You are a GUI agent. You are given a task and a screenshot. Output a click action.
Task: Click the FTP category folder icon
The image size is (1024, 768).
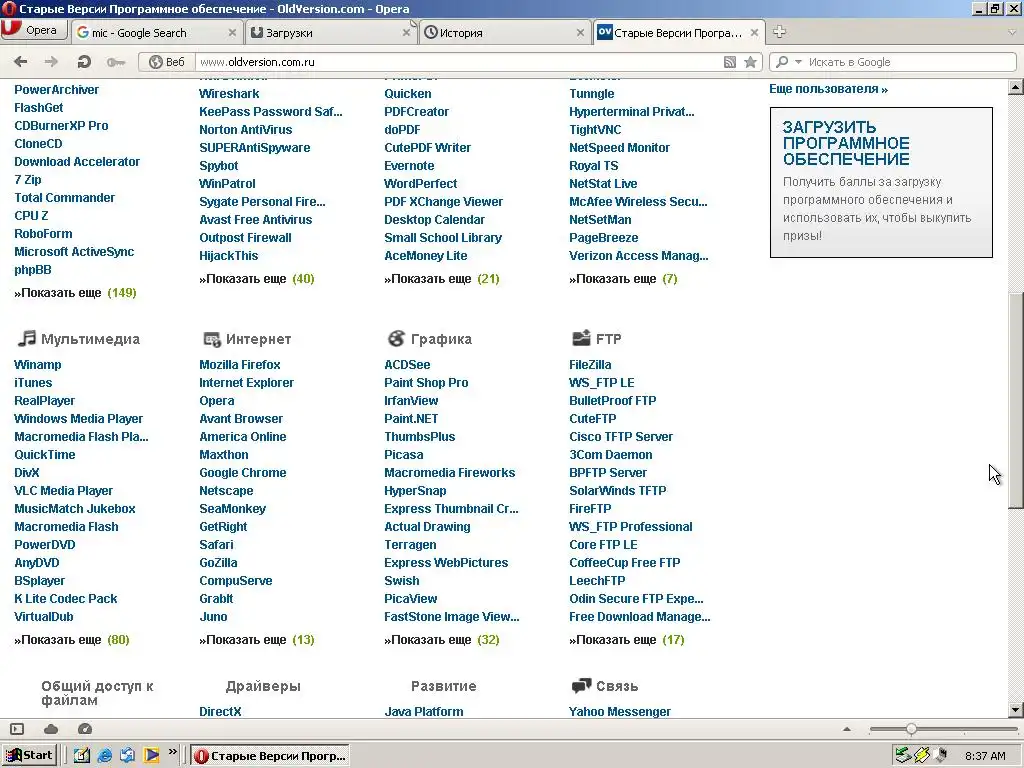[581, 338]
